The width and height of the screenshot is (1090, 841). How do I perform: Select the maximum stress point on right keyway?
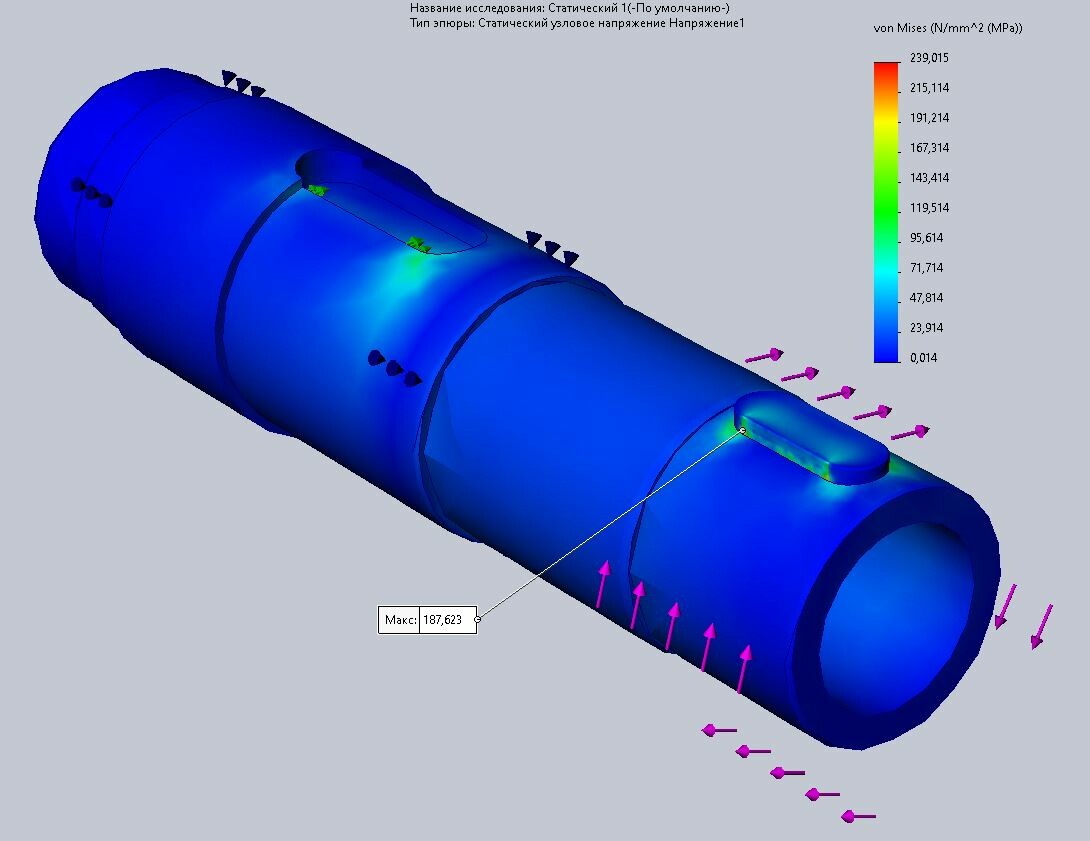(x=743, y=430)
